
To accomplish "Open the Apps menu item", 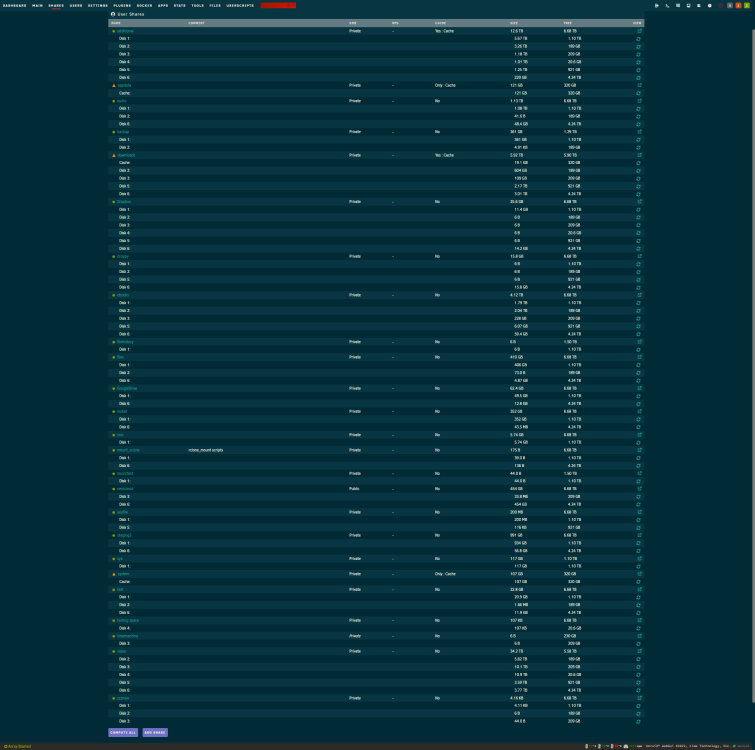I will (163, 5).
